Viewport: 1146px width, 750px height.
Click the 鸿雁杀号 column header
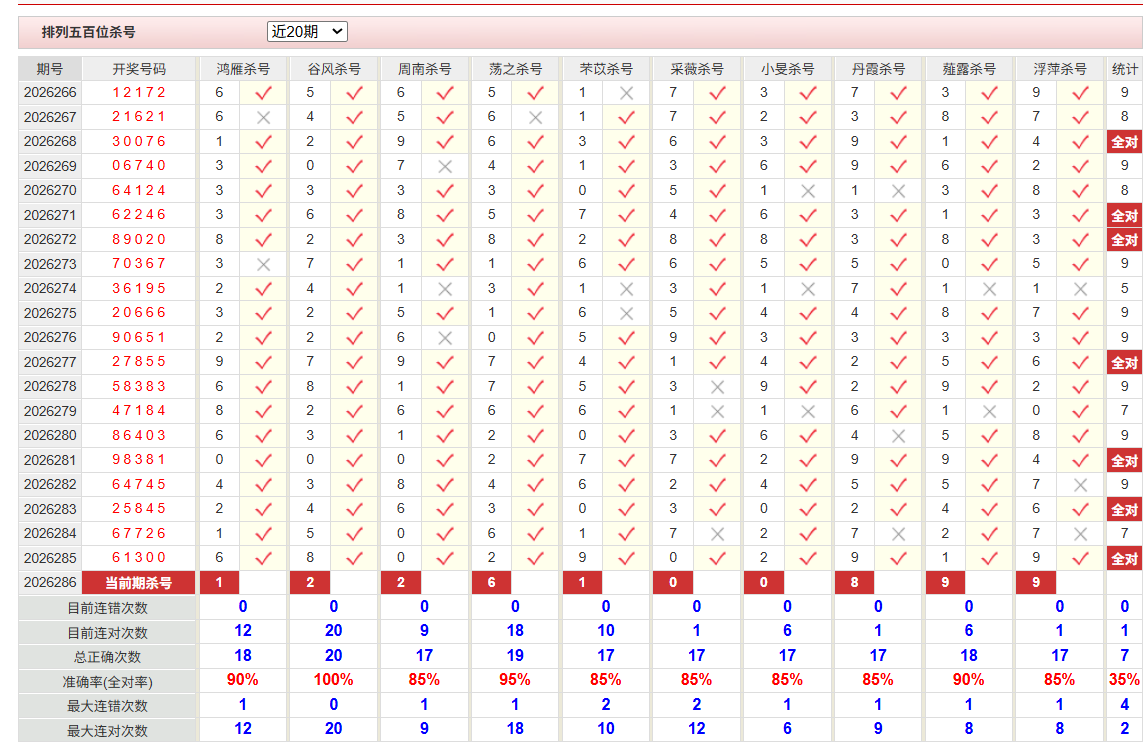(243, 69)
